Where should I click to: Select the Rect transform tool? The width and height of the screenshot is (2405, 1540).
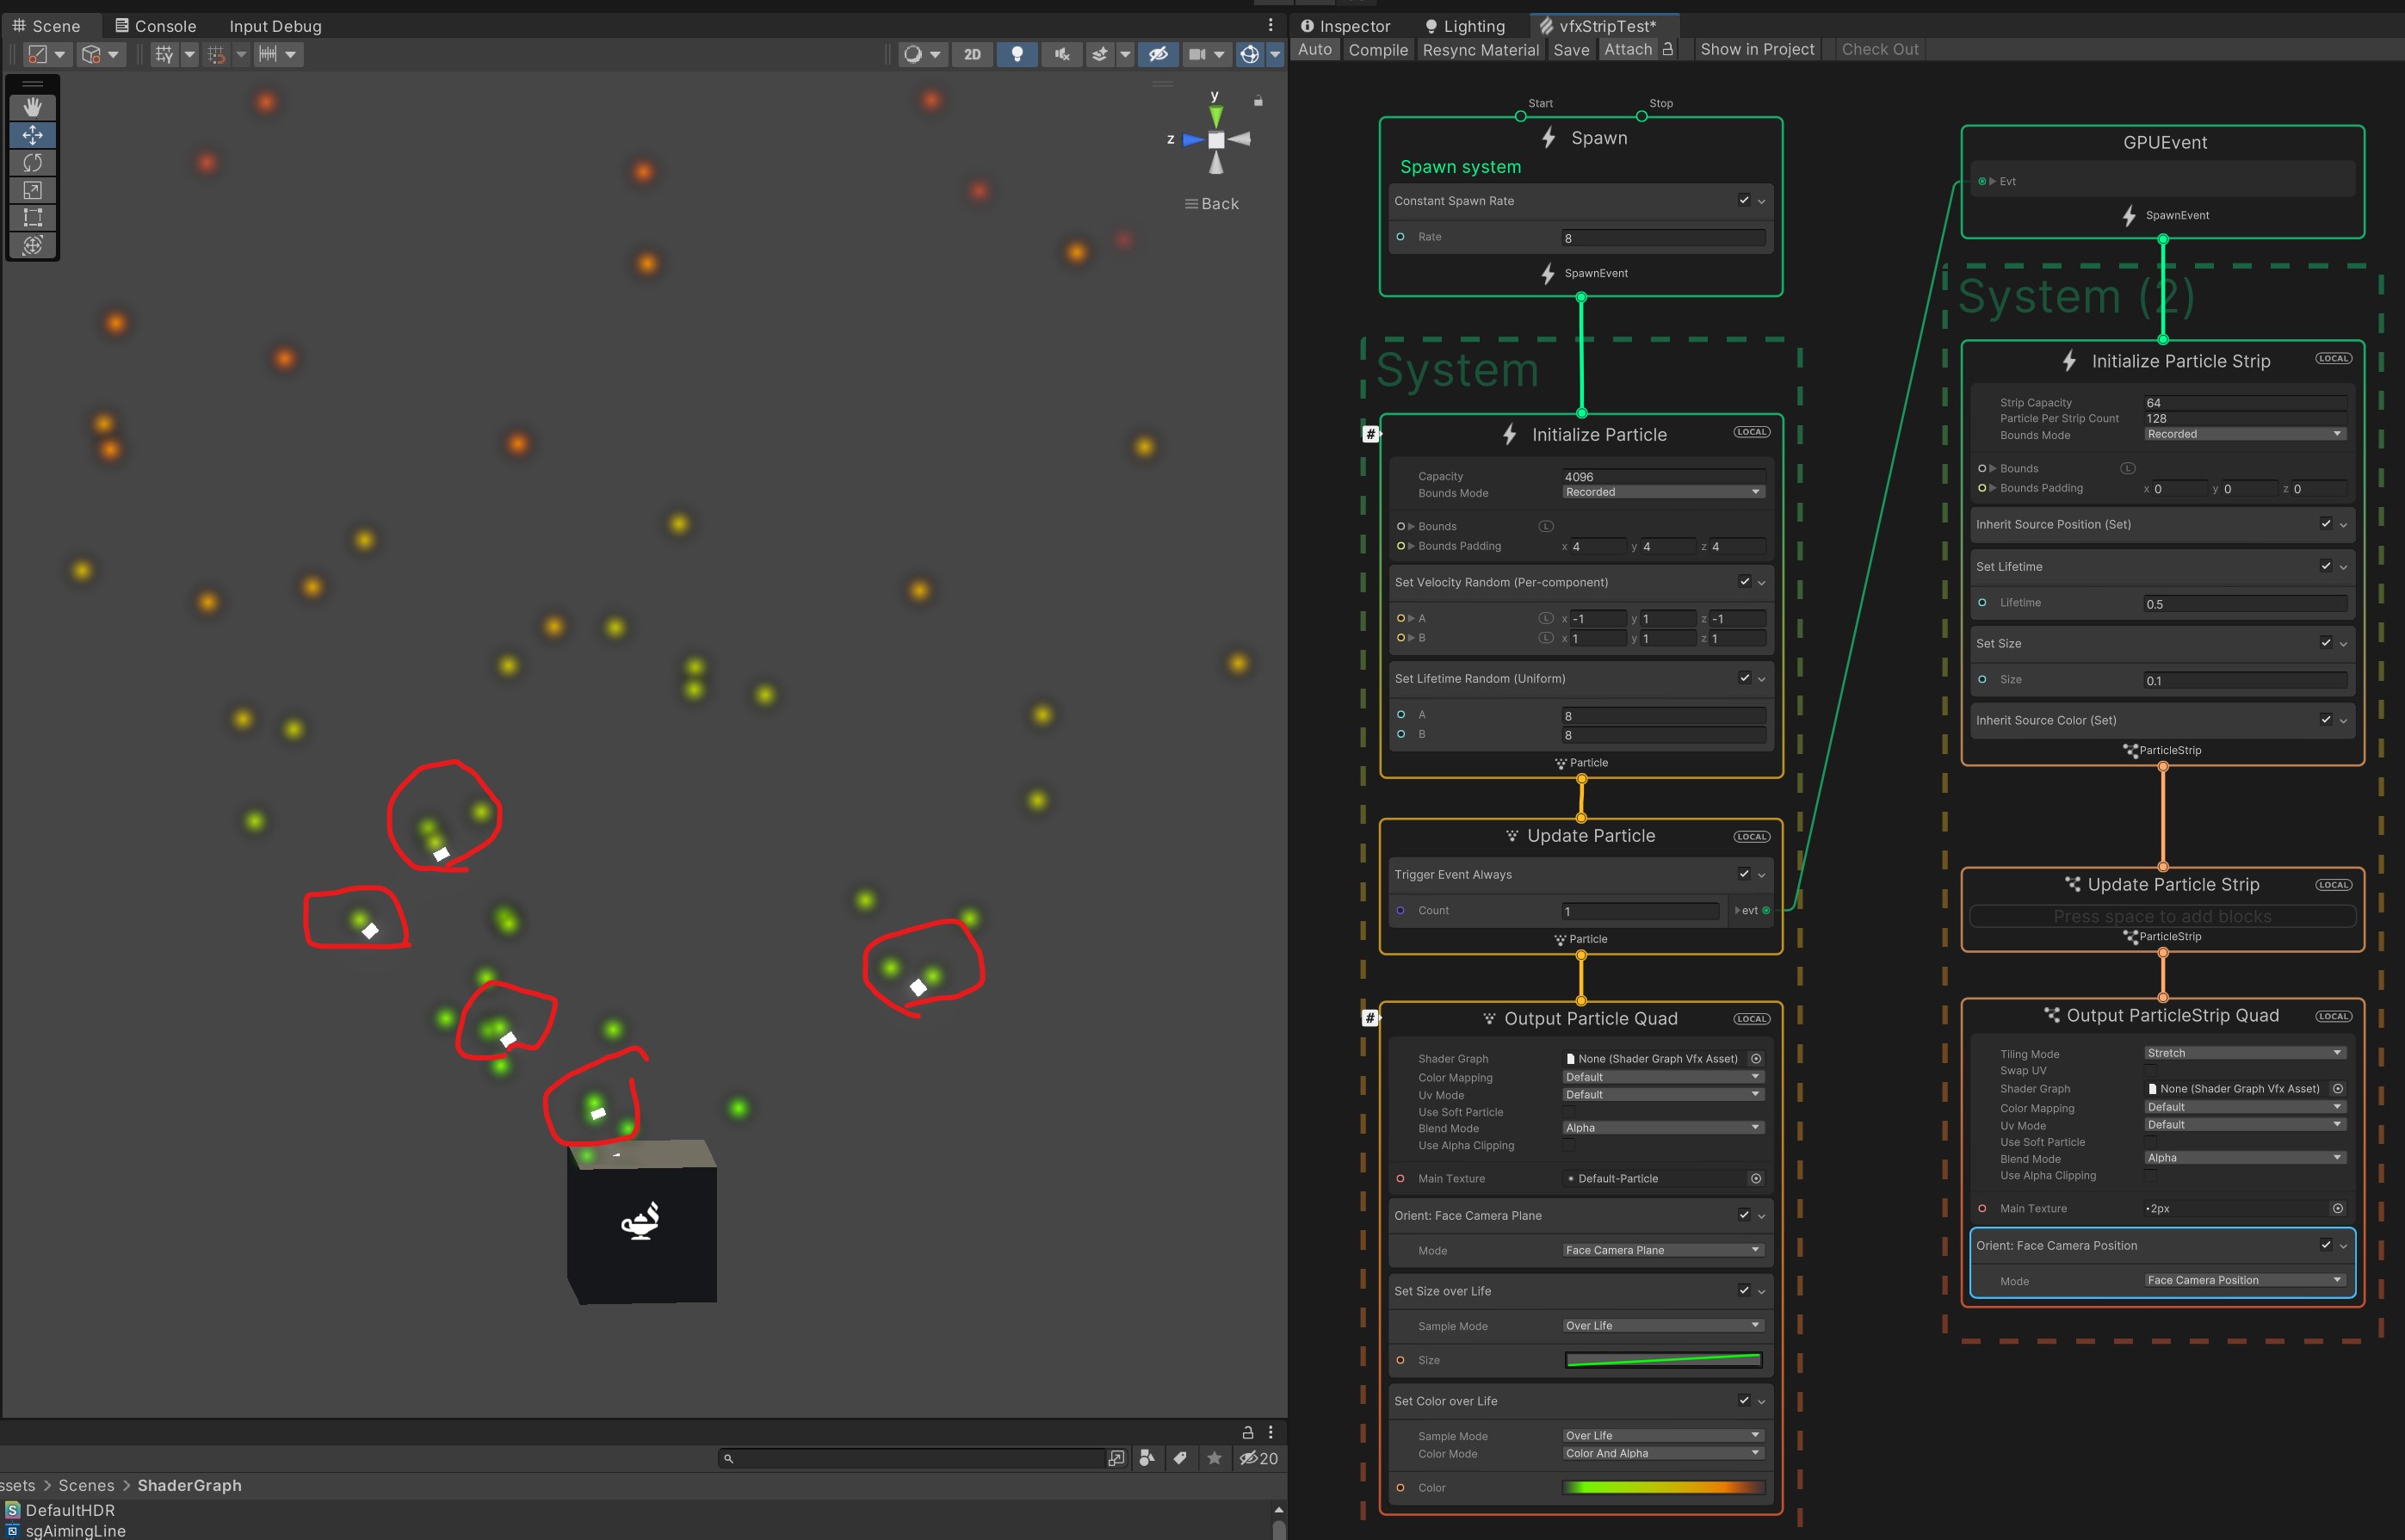click(33, 217)
